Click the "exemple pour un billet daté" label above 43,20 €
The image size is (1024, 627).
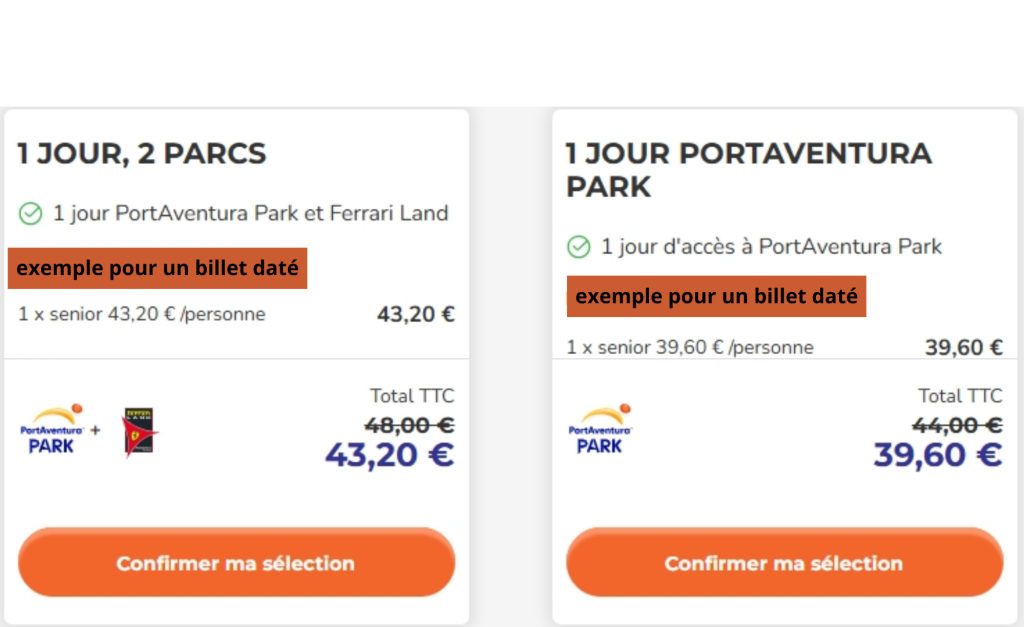click(x=158, y=268)
